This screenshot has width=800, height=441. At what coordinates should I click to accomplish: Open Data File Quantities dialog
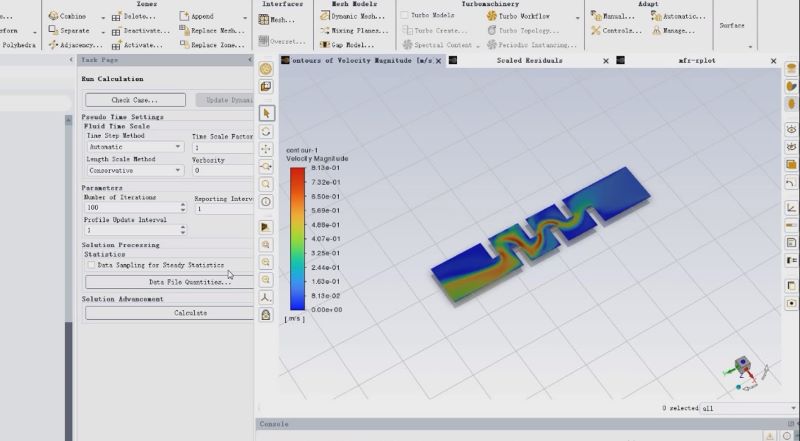169,282
